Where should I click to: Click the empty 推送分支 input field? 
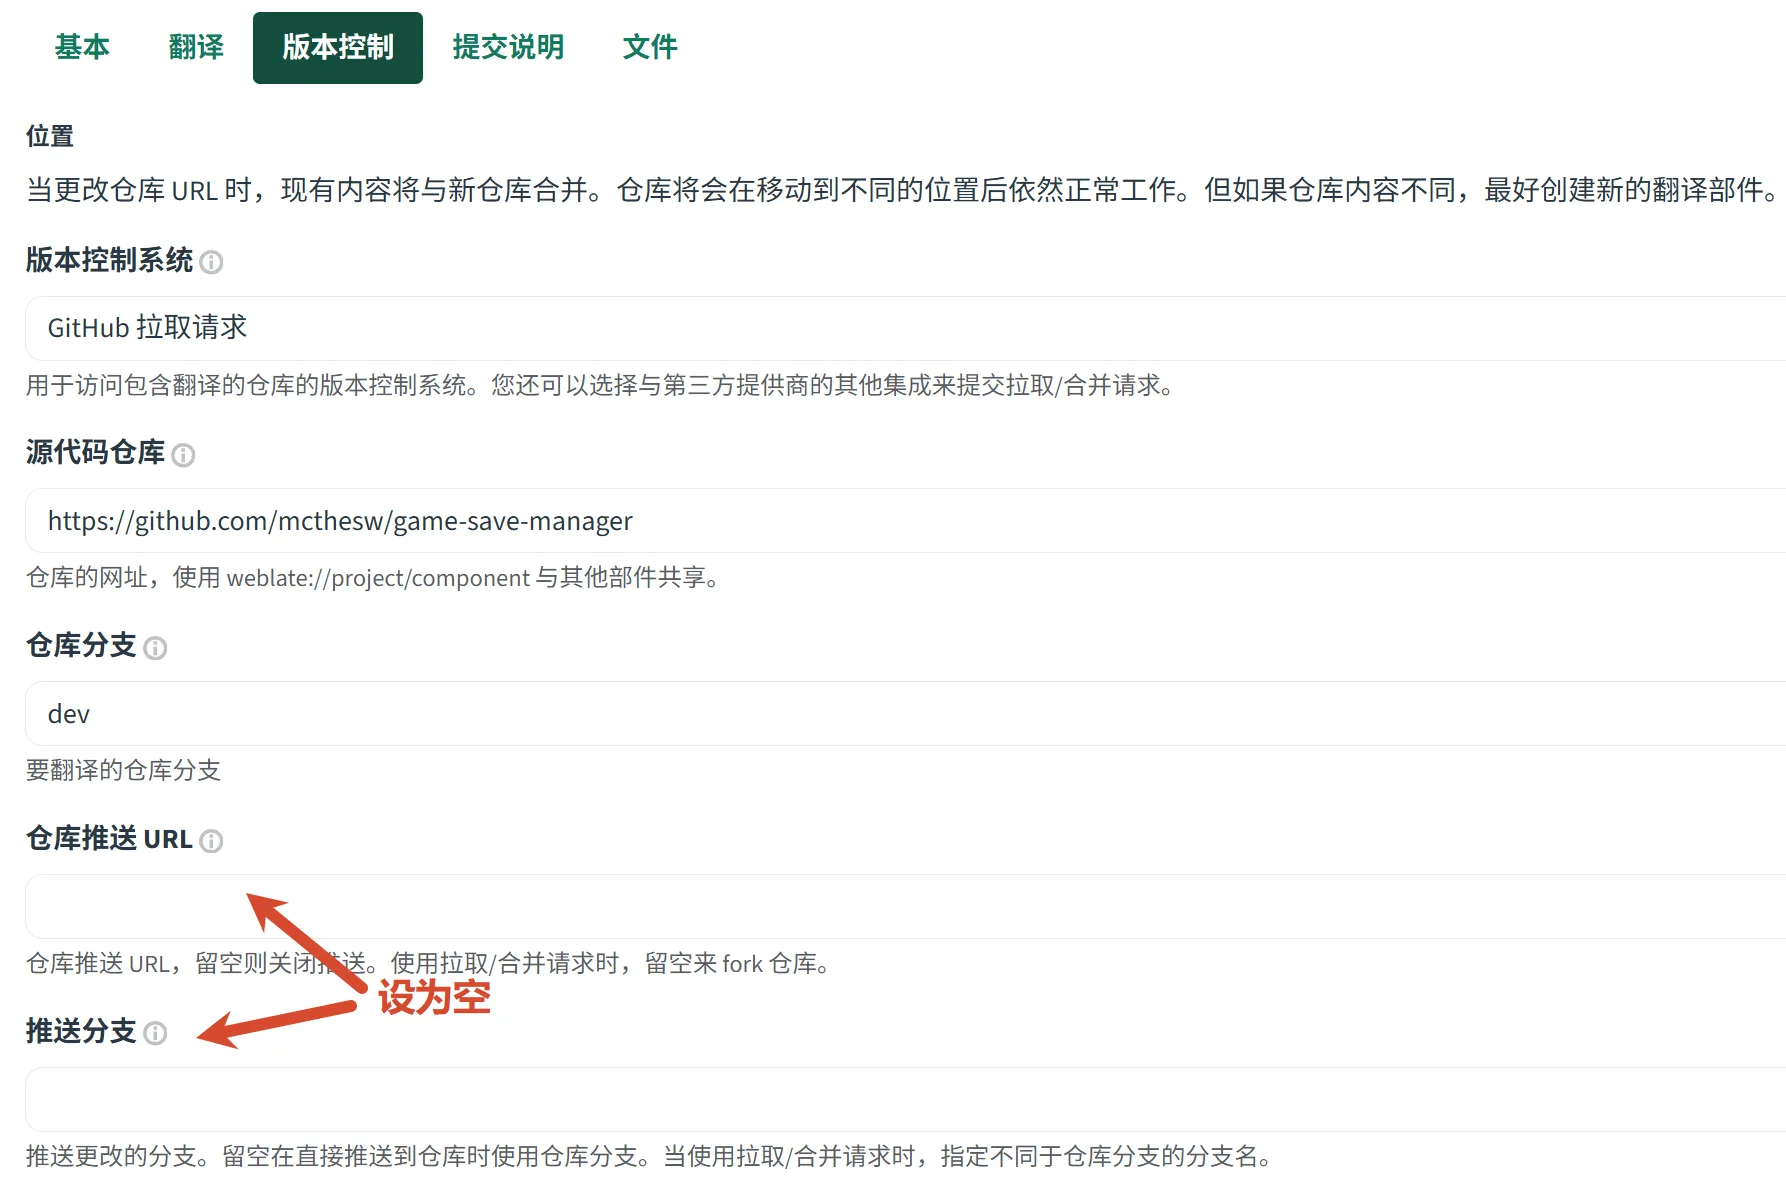(x=906, y=1099)
